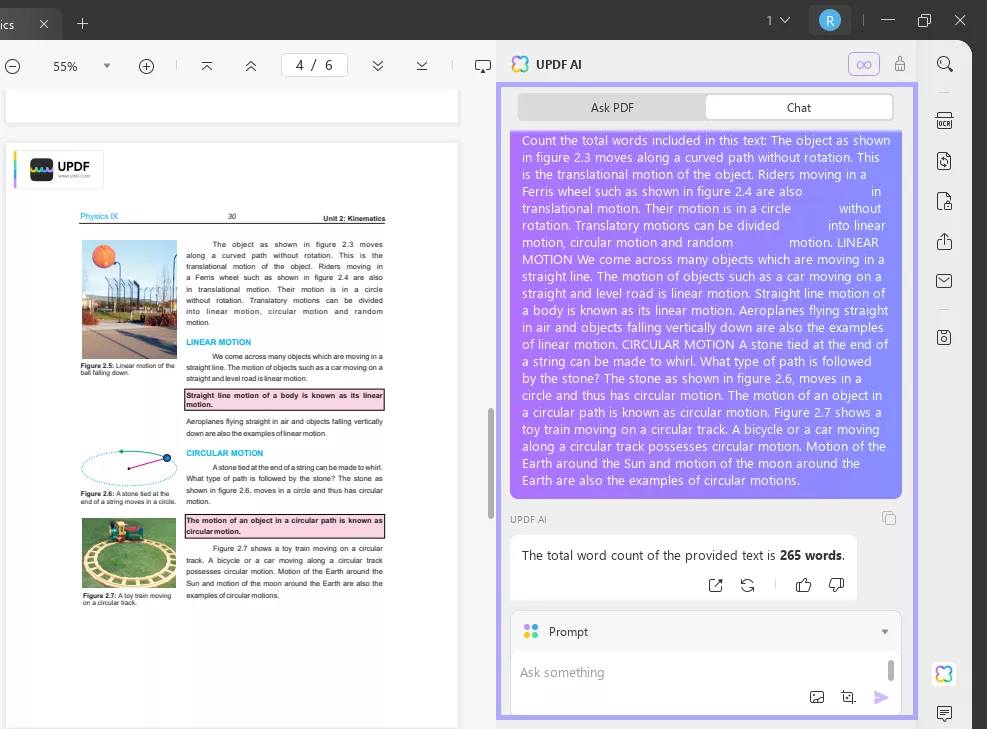Send the message with the arrow button
Image resolution: width=987 pixels, height=729 pixels.
[881, 697]
